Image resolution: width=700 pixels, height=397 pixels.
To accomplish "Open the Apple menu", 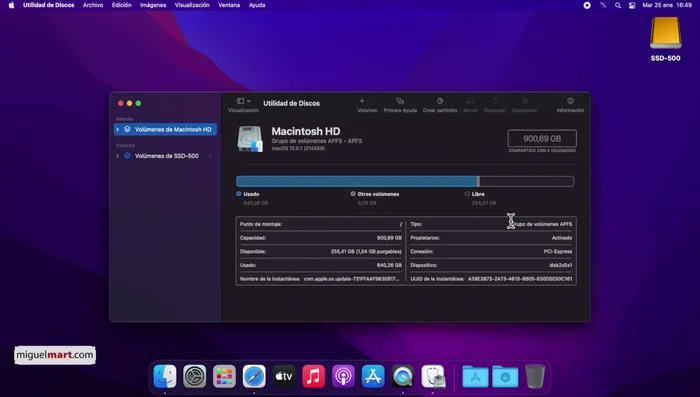I will 12,5.
